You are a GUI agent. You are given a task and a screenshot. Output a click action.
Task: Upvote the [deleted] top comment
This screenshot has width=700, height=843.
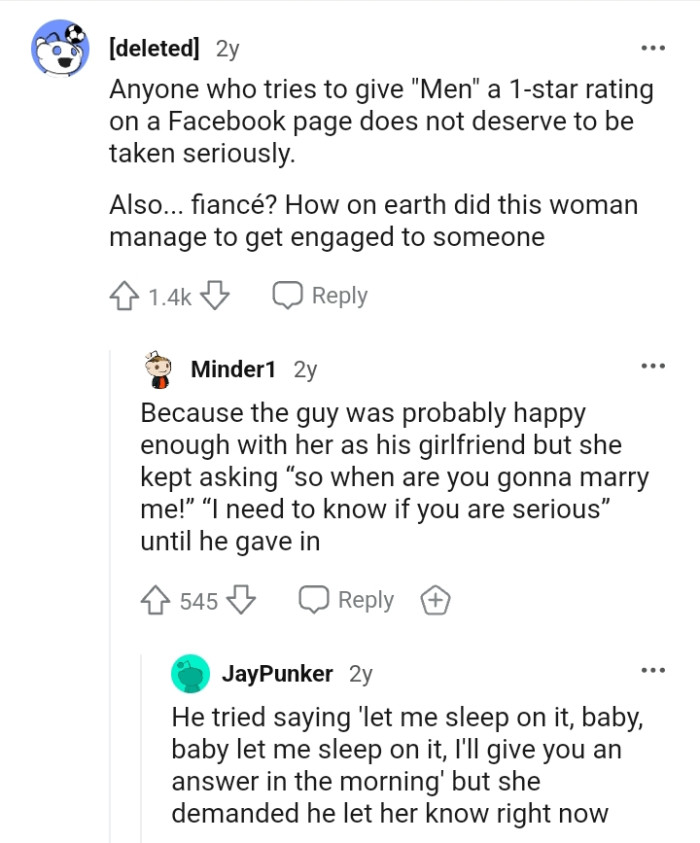tap(124, 294)
